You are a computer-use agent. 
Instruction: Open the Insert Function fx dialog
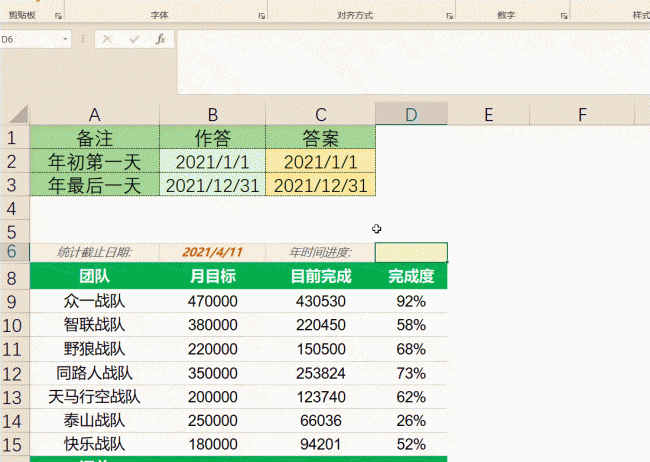[160, 39]
